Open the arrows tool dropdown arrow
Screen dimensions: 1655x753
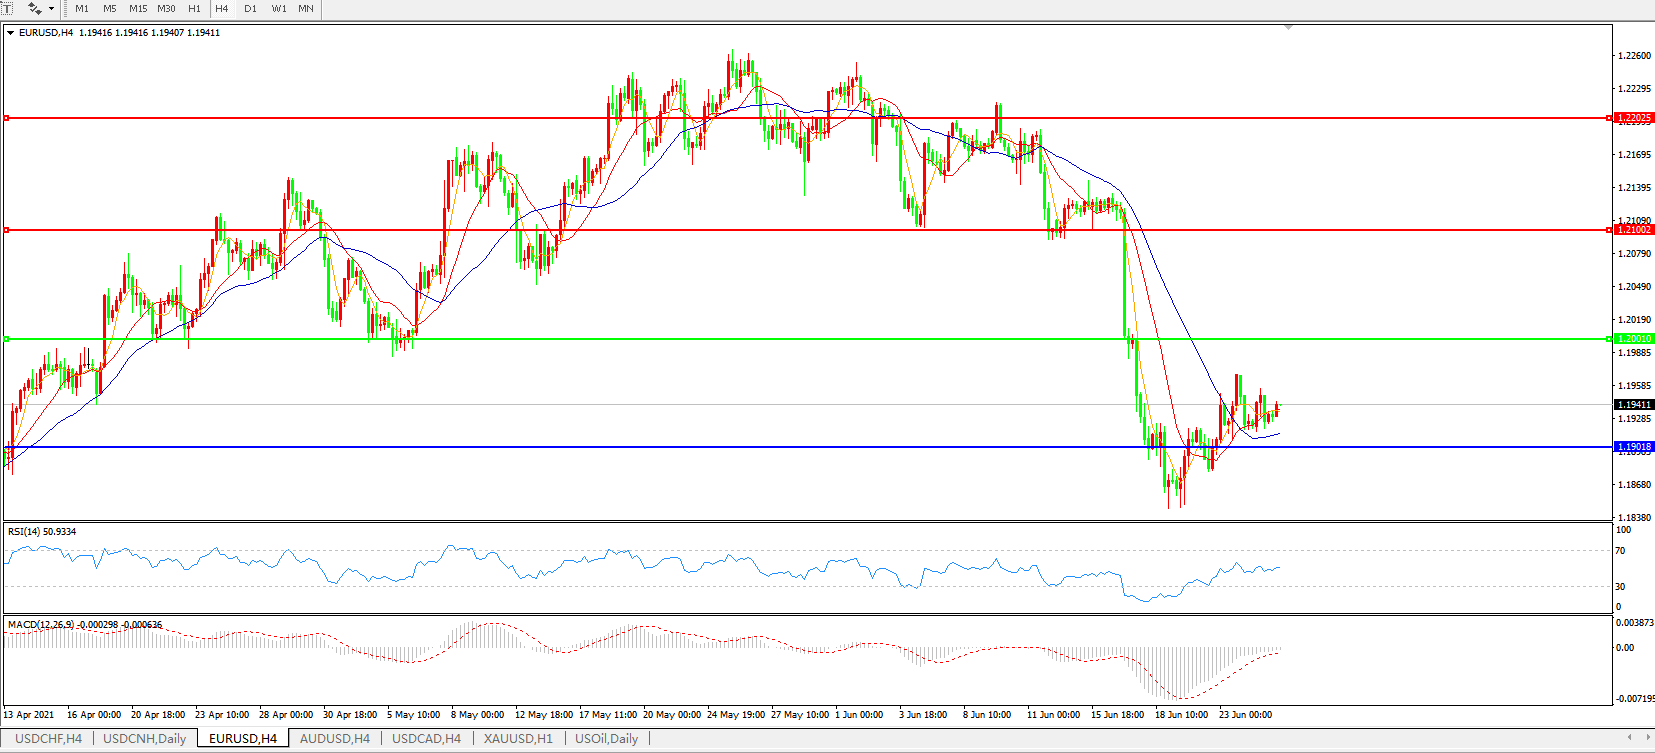coord(52,9)
